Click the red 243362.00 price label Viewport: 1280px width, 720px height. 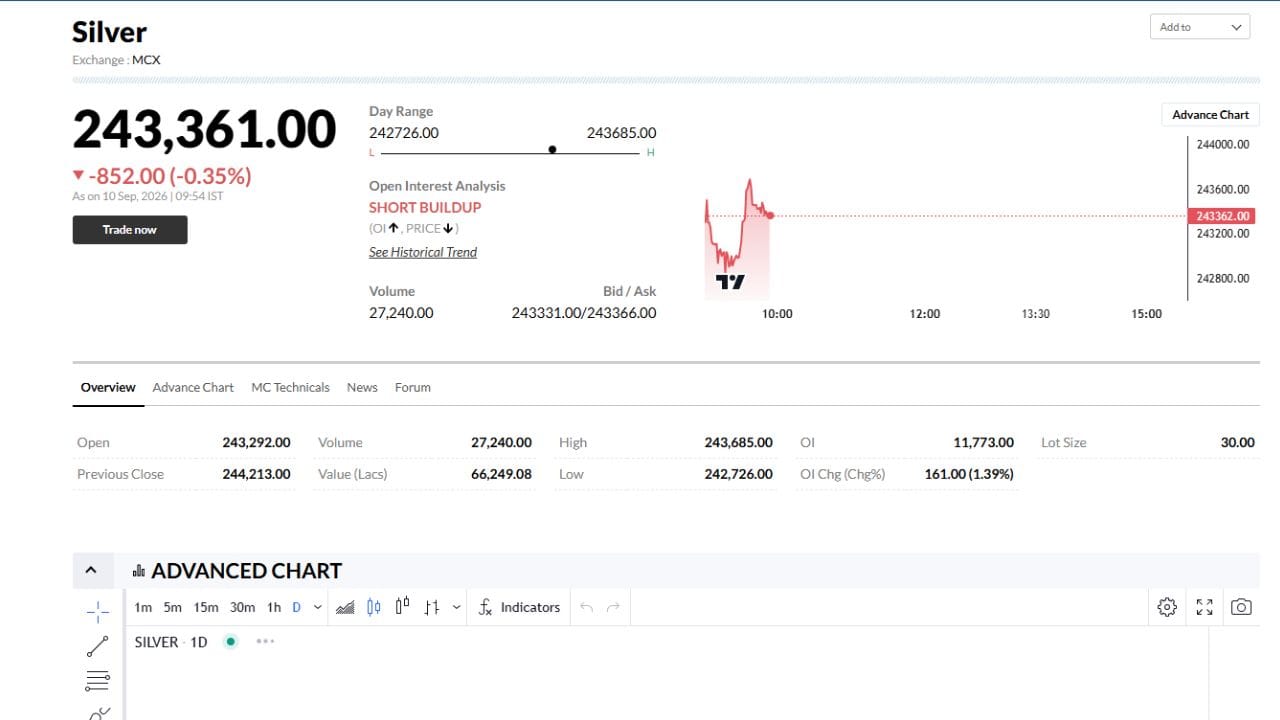(x=1223, y=216)
